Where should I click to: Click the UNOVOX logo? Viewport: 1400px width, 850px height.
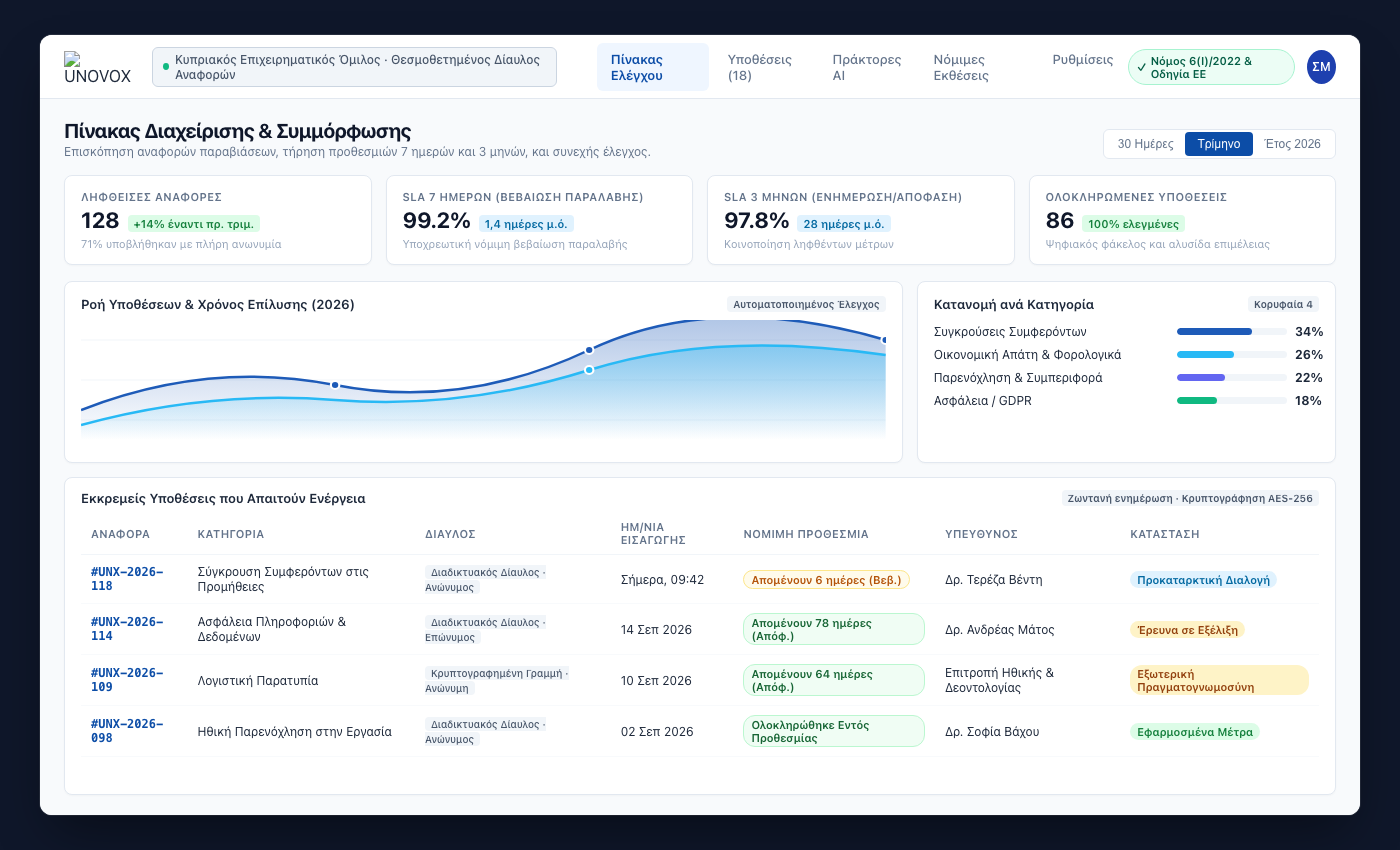(97, 68)
